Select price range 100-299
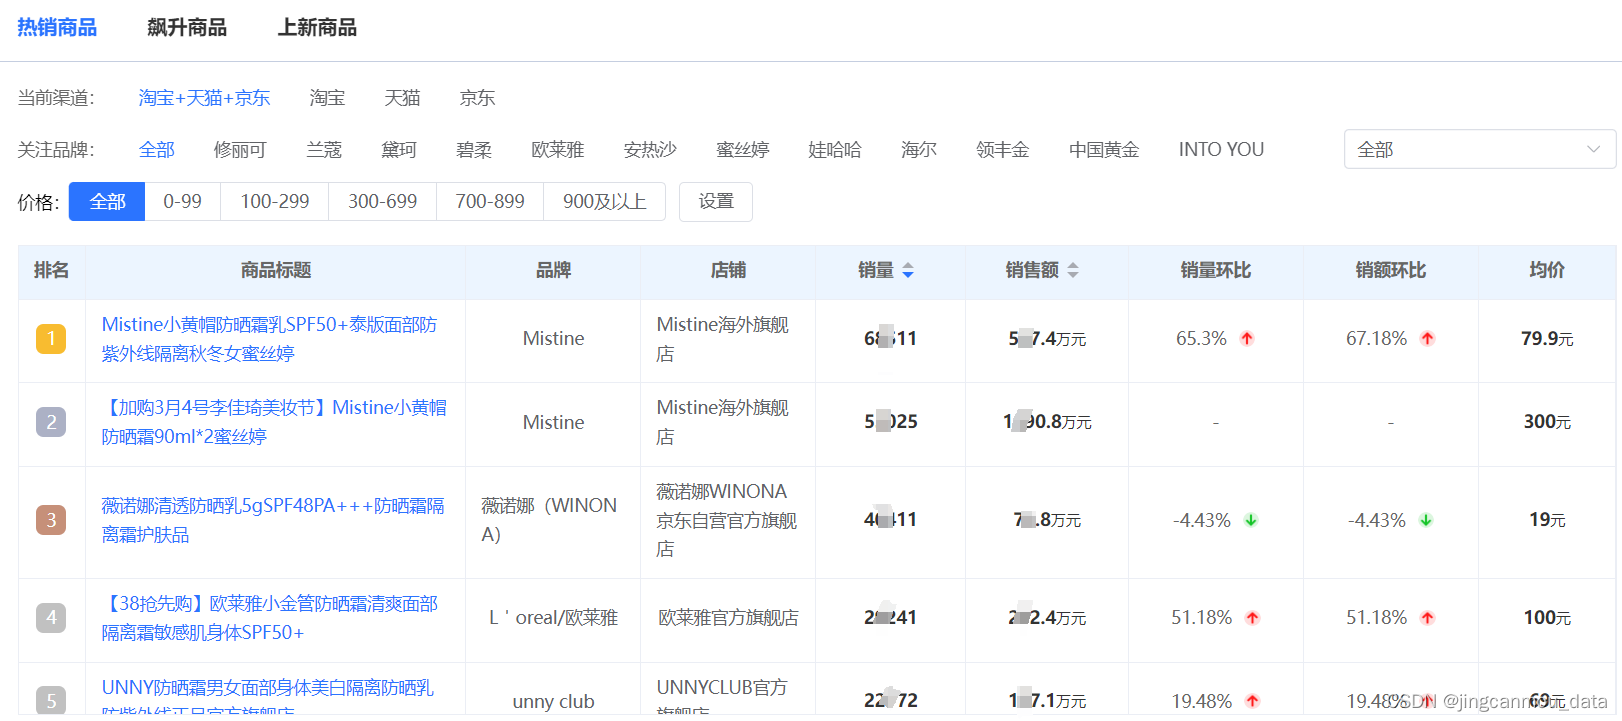1622x721 pixels. click(275, 202)
